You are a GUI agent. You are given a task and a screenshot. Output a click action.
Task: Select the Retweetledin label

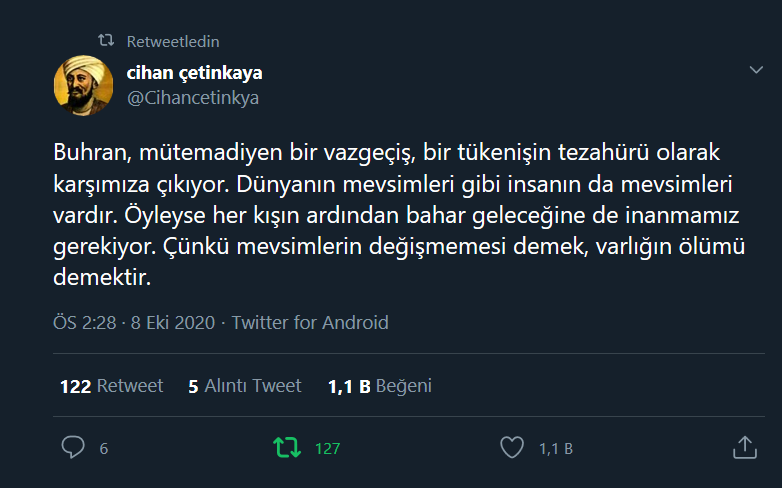pyautogui.click(x=173, y=41)
